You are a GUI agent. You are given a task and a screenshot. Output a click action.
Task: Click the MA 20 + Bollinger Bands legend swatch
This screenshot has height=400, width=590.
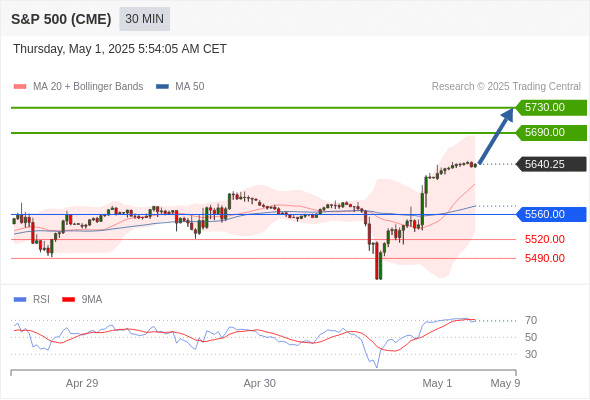pyautogui.click(x=20, y=87)
